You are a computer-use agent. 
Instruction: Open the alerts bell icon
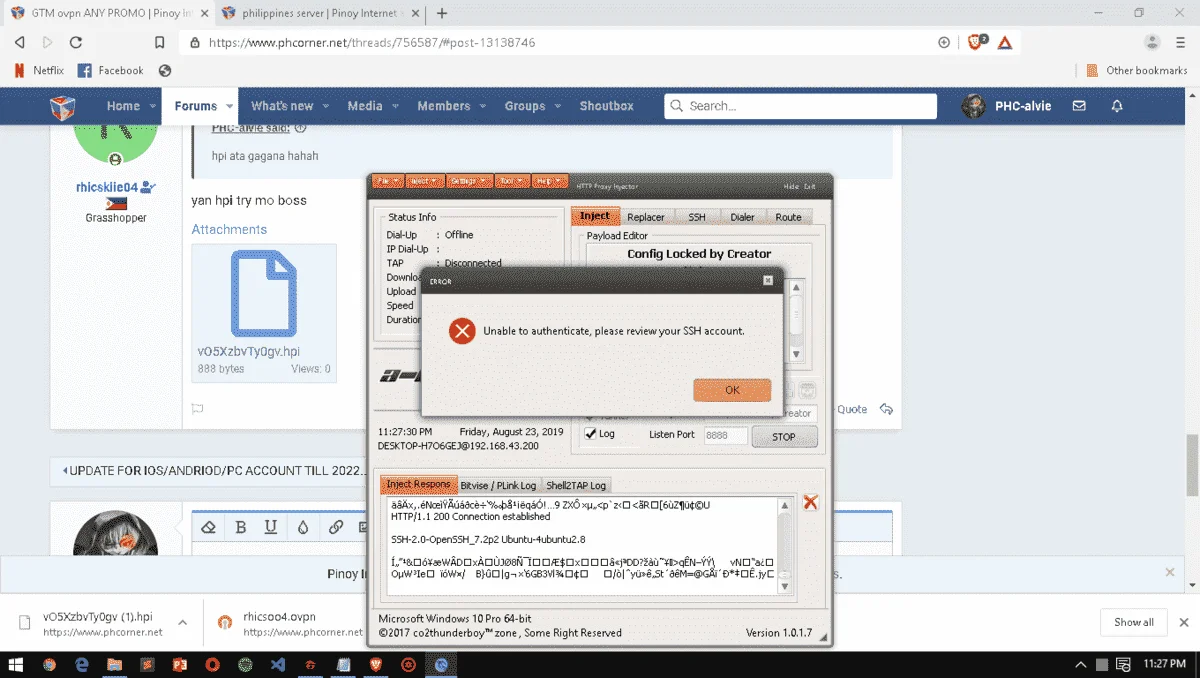(x=1117, y=106)
